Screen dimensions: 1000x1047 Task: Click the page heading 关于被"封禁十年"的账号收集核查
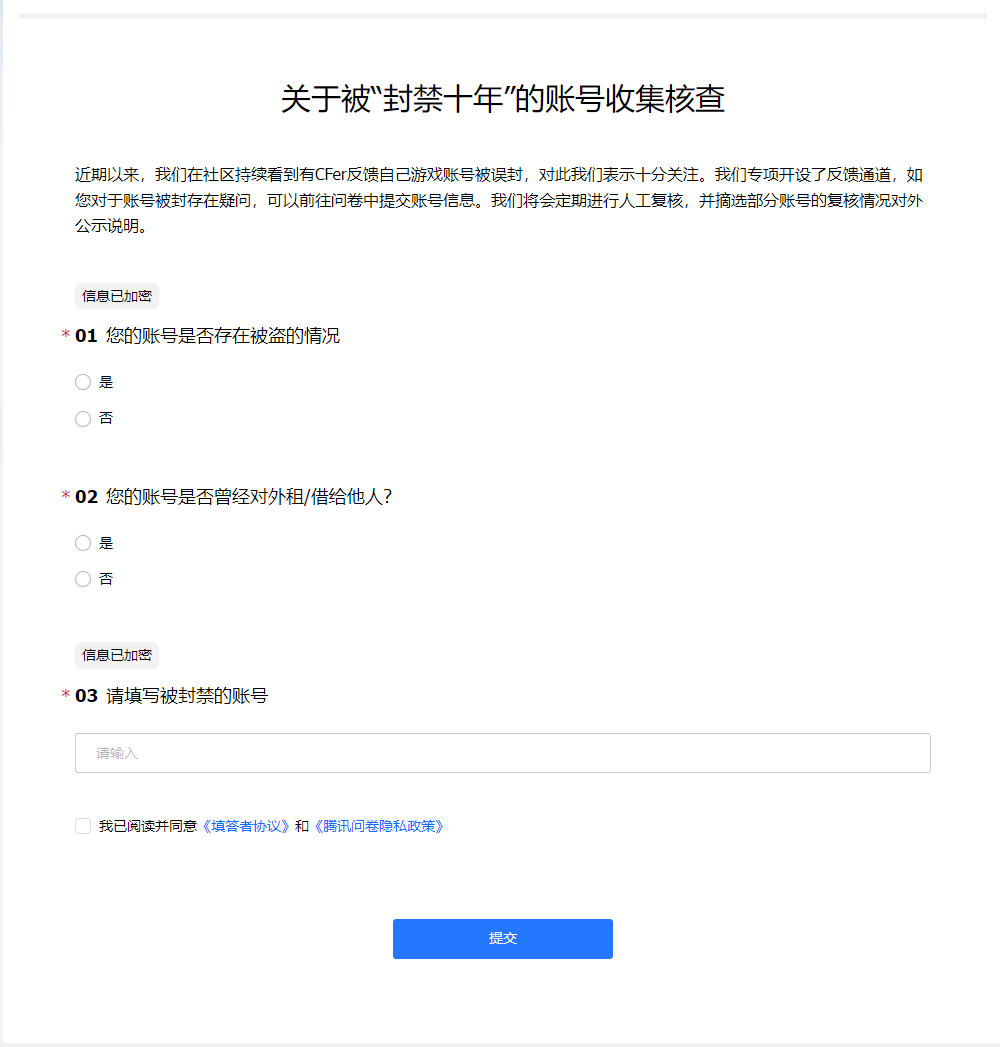pos(503,99)
